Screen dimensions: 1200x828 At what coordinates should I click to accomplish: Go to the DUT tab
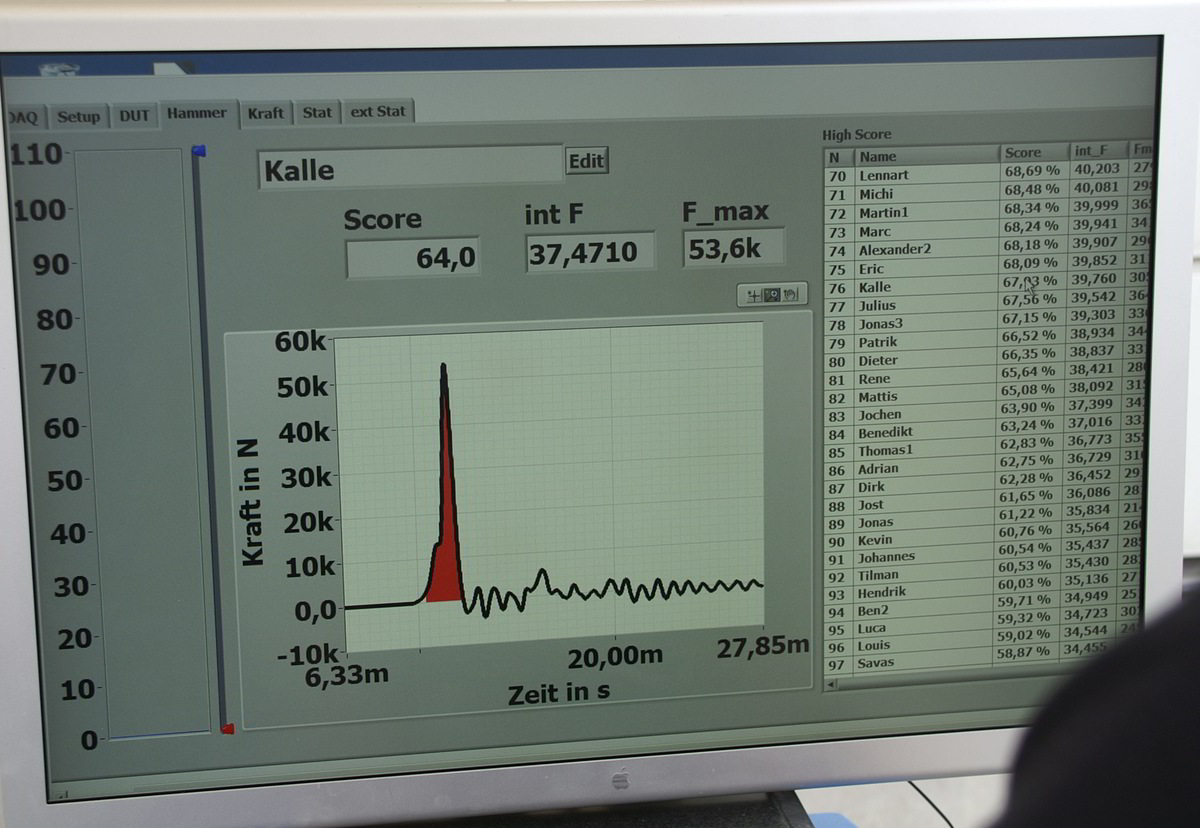pyautogui.click(x=134, y=115)
